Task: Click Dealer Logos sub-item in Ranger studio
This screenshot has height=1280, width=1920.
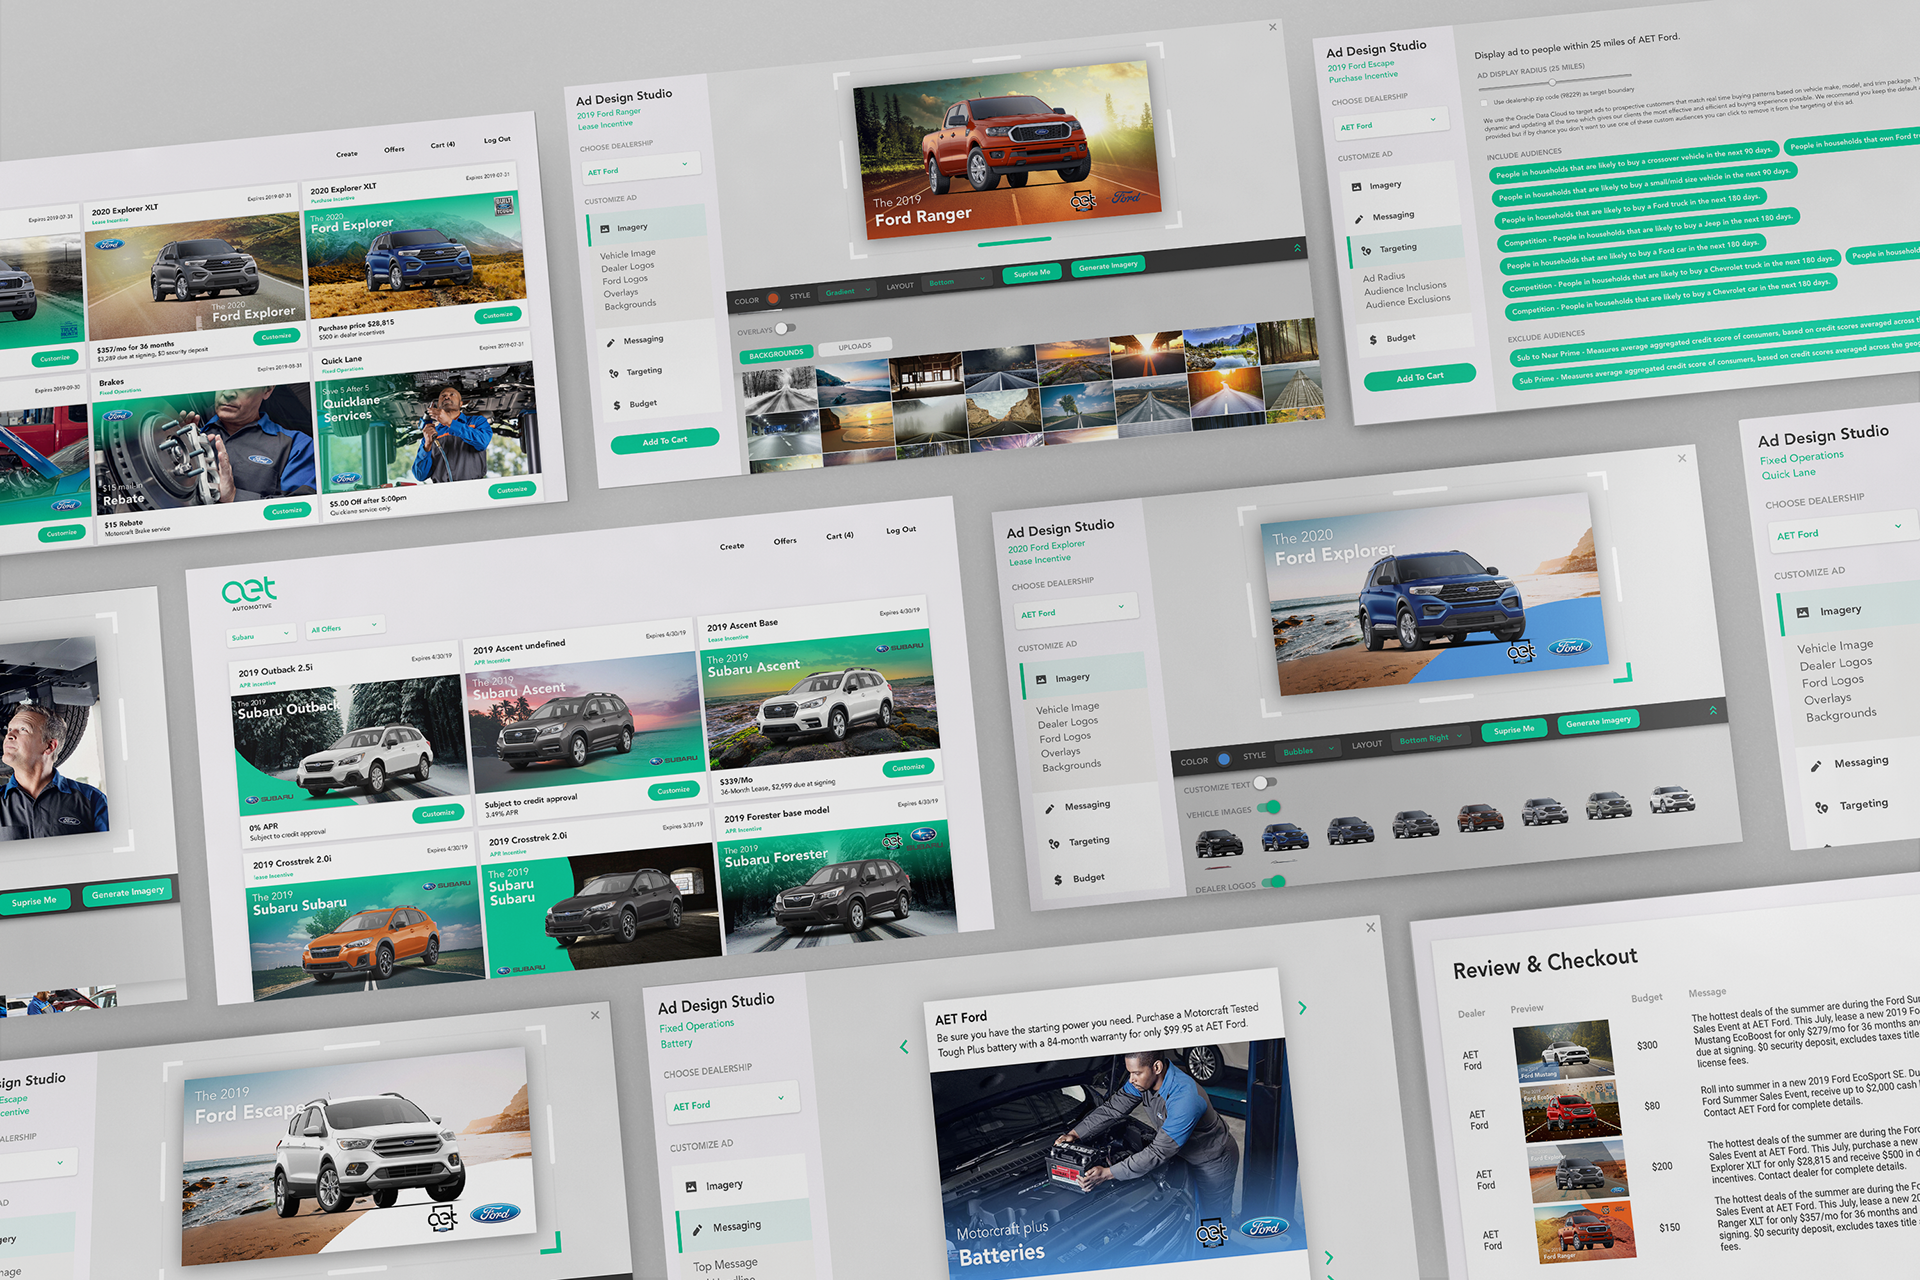Action: point(628,267)
